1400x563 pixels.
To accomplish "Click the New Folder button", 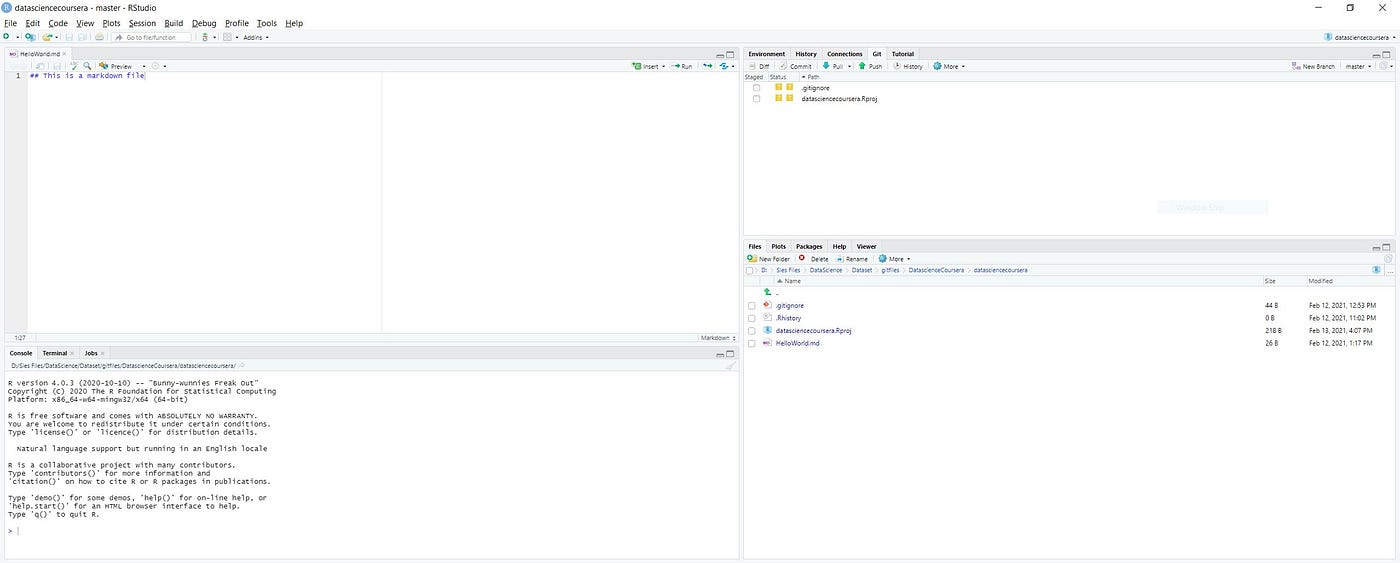I will (x=769, y=258).
